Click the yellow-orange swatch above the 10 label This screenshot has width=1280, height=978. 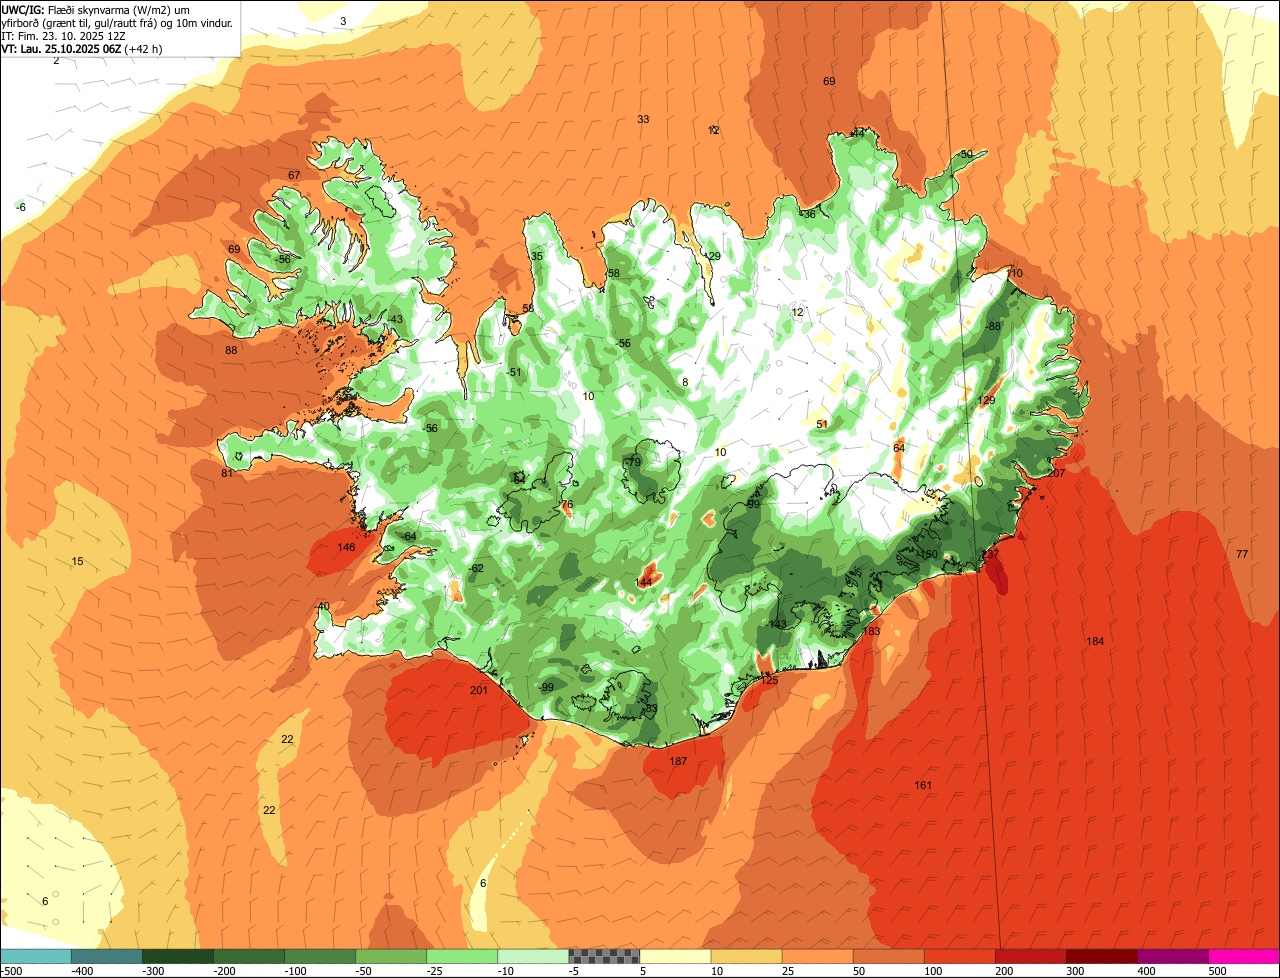746,956
